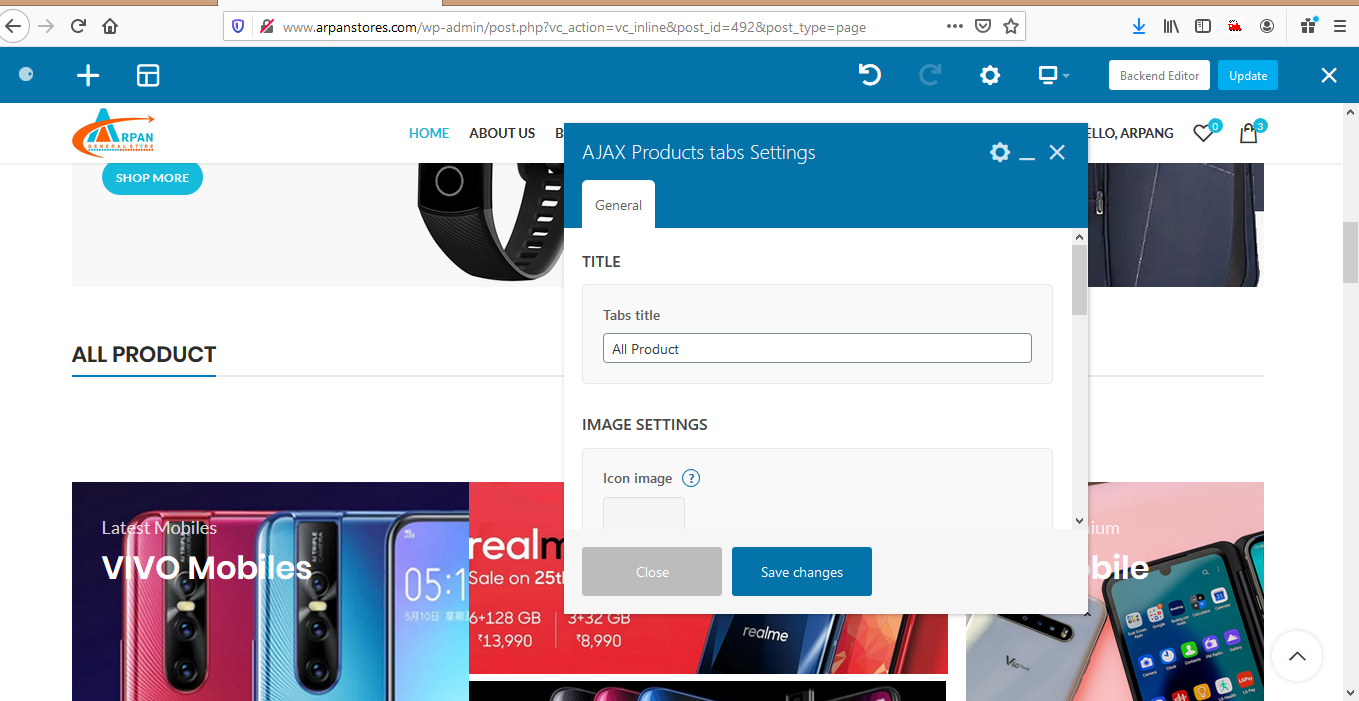Click the scroll-to-top arrow button
This screenshot has height=701, width=1359.
click(x=1297, y=656)
